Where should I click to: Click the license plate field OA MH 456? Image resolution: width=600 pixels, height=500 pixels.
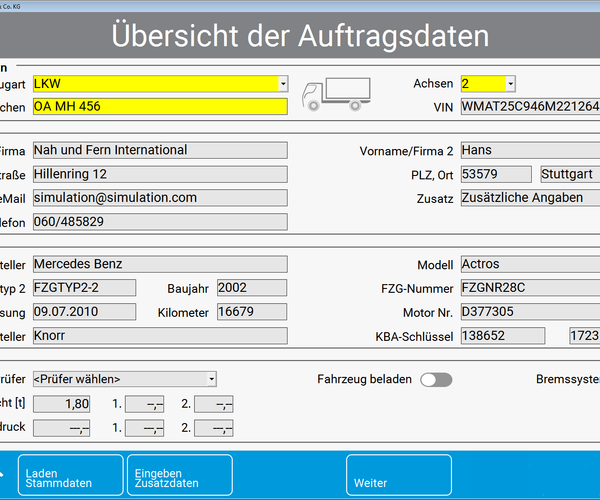160,106
